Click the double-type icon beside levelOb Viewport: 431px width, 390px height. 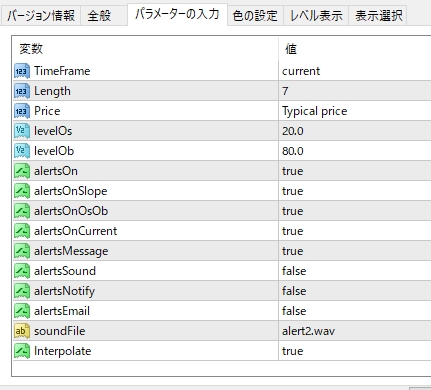(22, 151)
